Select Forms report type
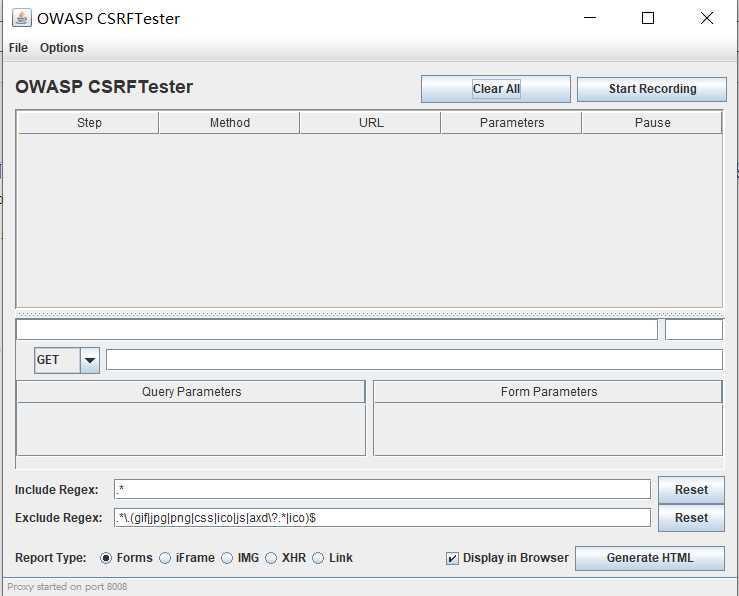739x596 pixels. click(x=126, y=558)
